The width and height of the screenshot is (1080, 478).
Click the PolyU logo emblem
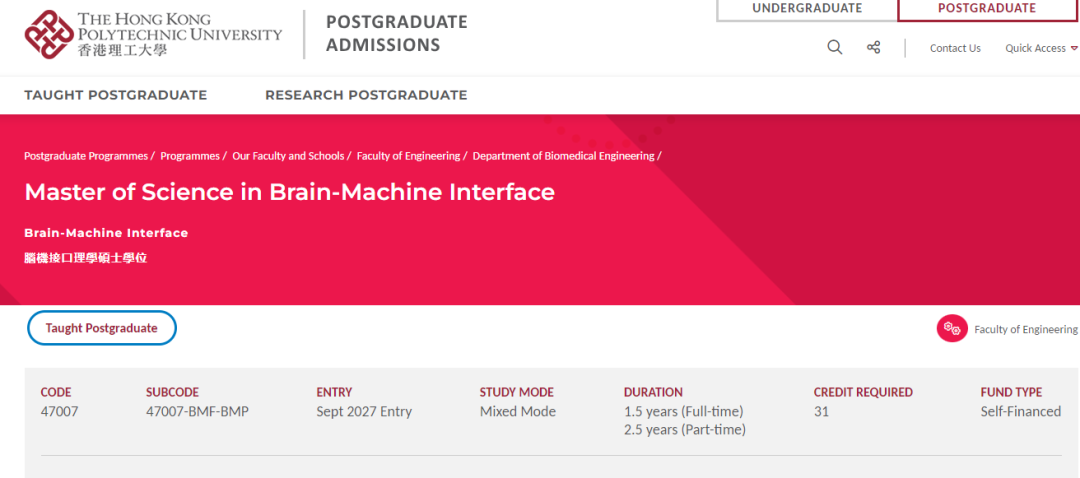(49, 34)
